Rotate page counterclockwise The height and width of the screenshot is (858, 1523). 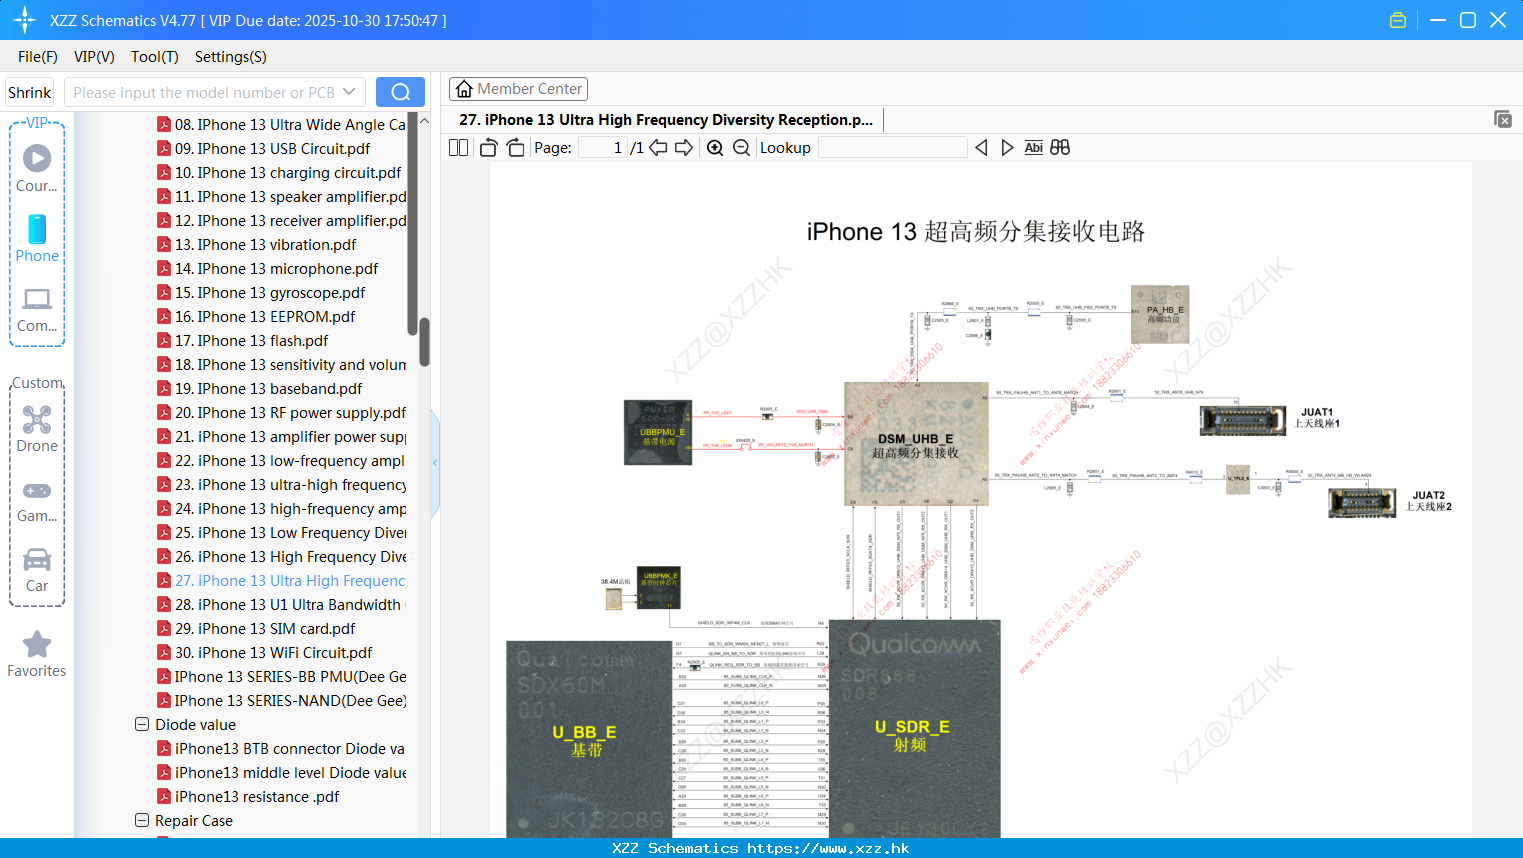pyautogui.click(x=488, y=148)
